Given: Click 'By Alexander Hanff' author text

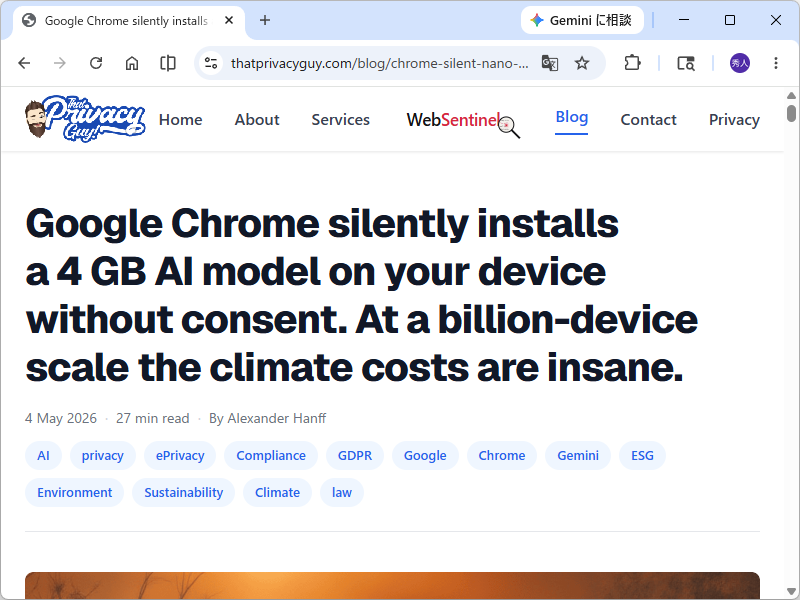Looking at the screenshot, I should 267,418.
